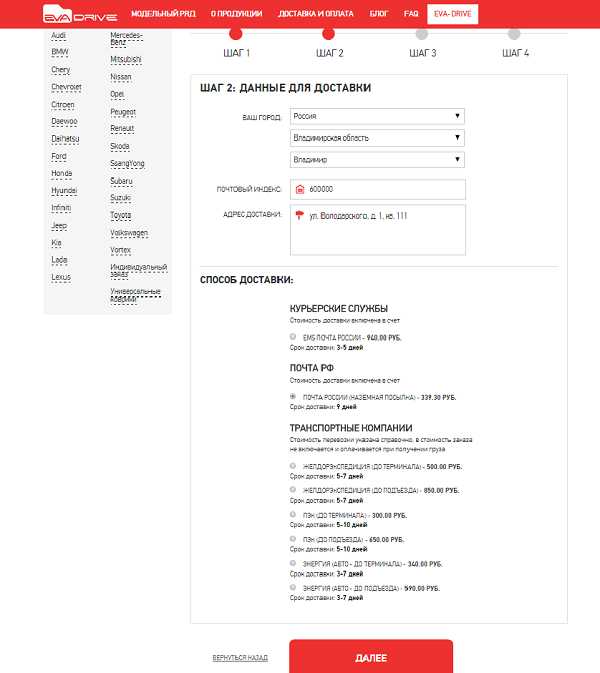This screenshot has width=600, height=673.
Task: Click the house icon in postal index field
Action: (x=299, y=189)
